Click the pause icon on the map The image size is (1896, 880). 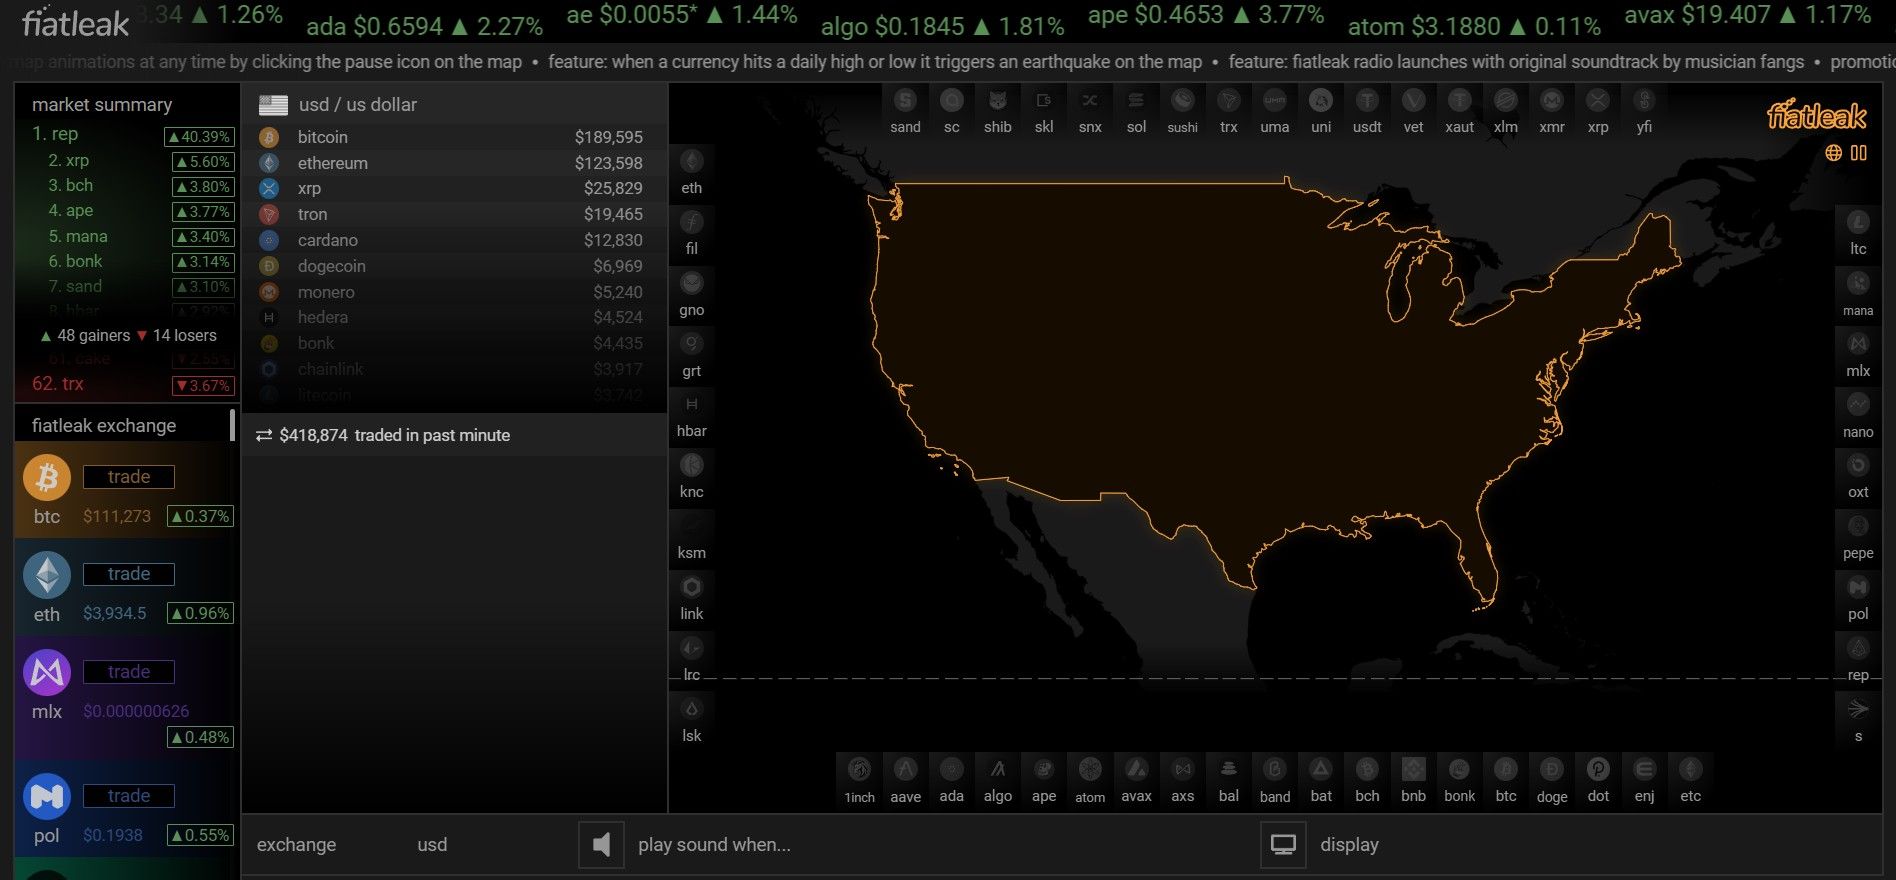1859,153
